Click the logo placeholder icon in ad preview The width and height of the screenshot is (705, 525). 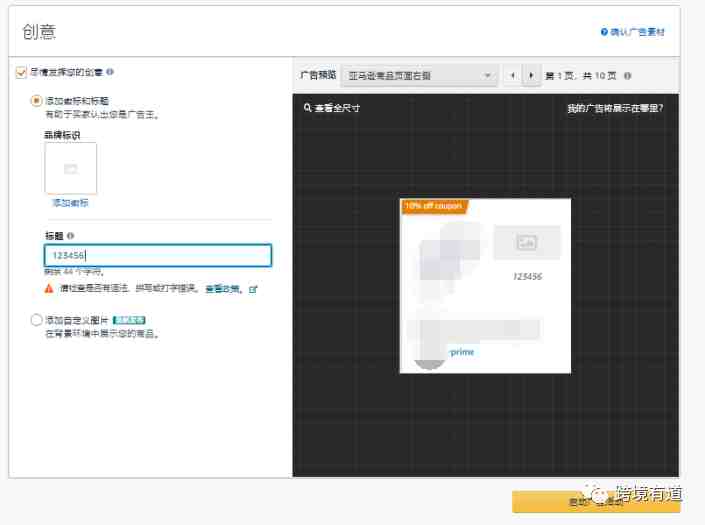tap(527, 242)
